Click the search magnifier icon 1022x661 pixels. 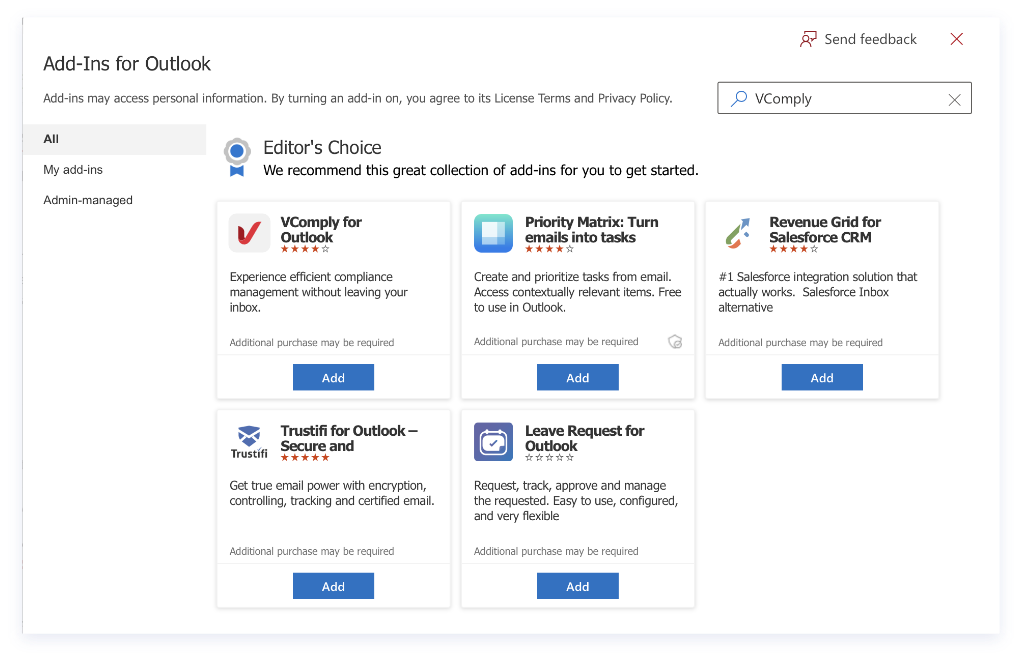738,98
